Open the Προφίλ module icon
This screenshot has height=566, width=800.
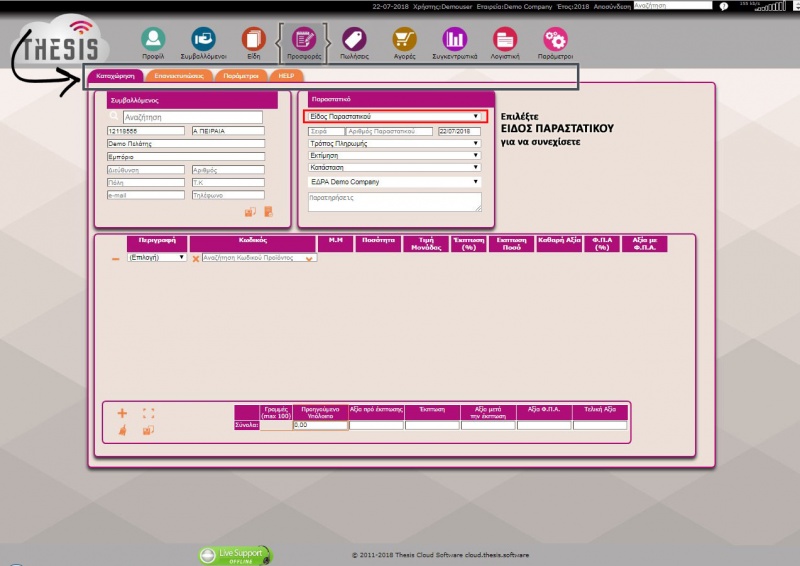153,40
